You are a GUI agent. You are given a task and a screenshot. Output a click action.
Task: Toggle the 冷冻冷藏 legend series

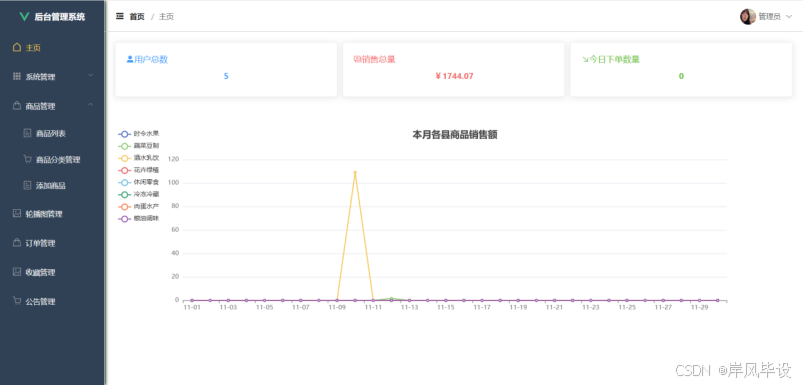click(x=138, y=195)
